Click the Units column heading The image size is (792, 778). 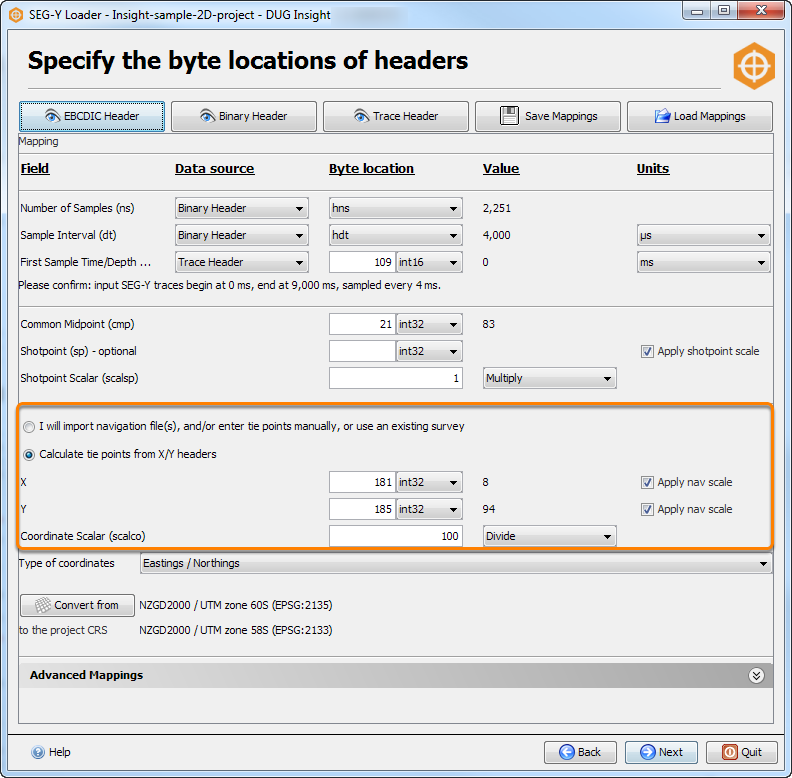coord(653,169)
